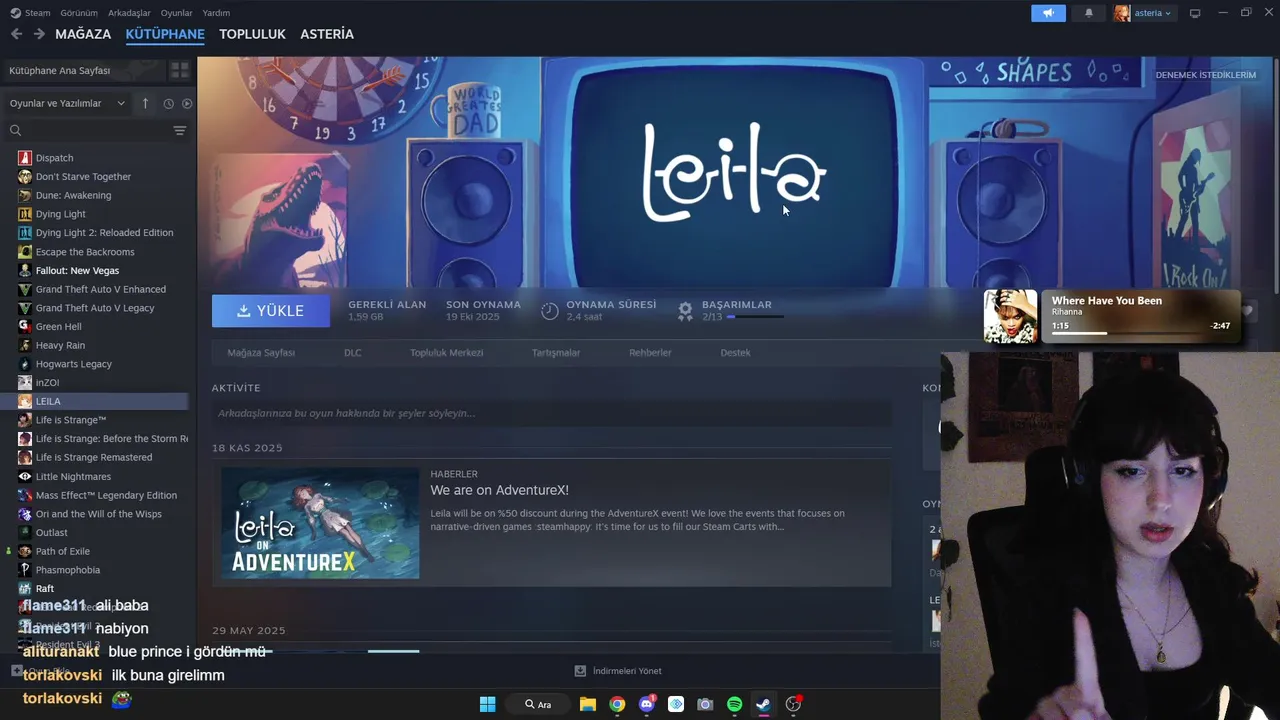The width and height of the screenshot is (1280, 720).
Task: Go forward with the right arrow
Action: 39,34
